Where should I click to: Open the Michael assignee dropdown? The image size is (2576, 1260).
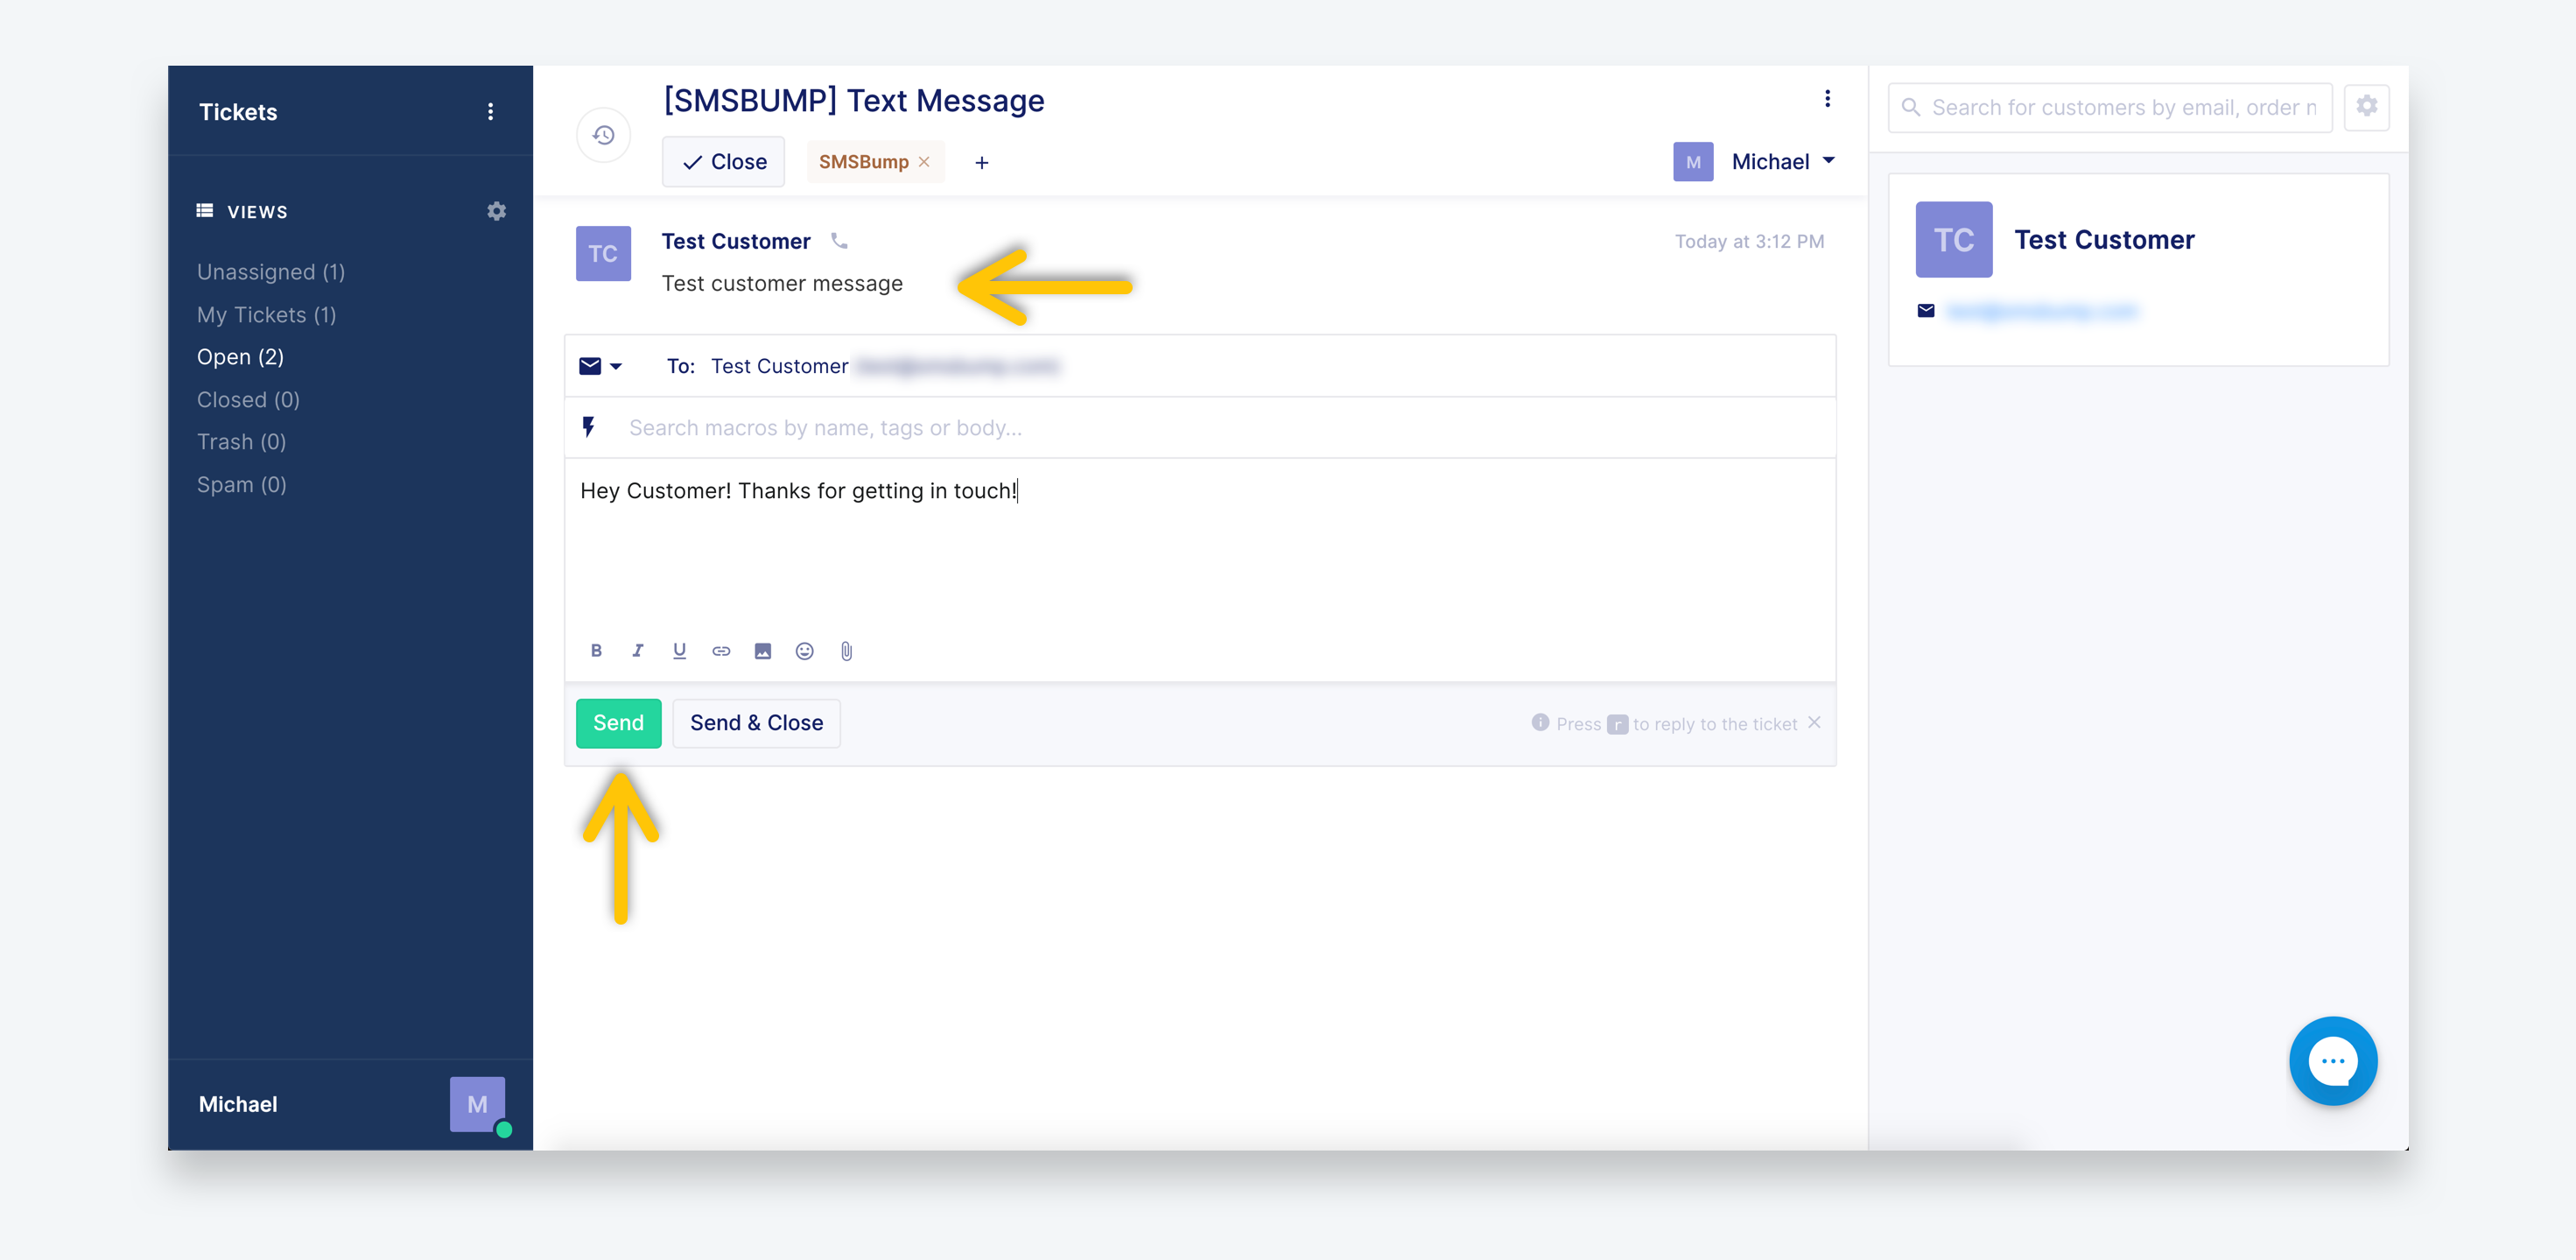(x=1783, y=161)
